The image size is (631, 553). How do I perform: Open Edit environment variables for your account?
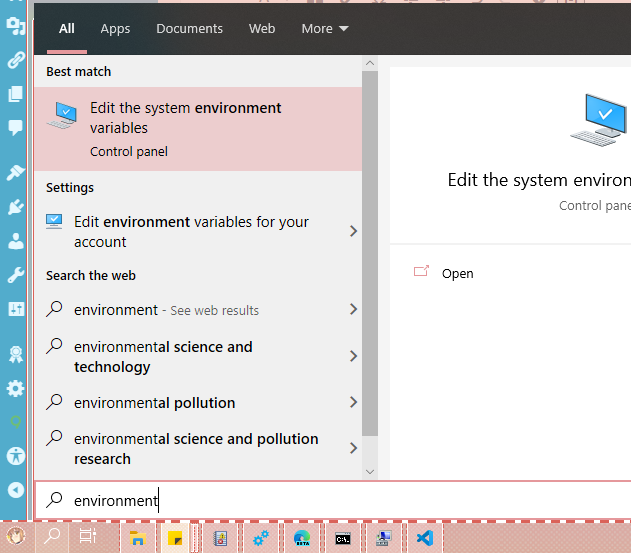point(191,232)
